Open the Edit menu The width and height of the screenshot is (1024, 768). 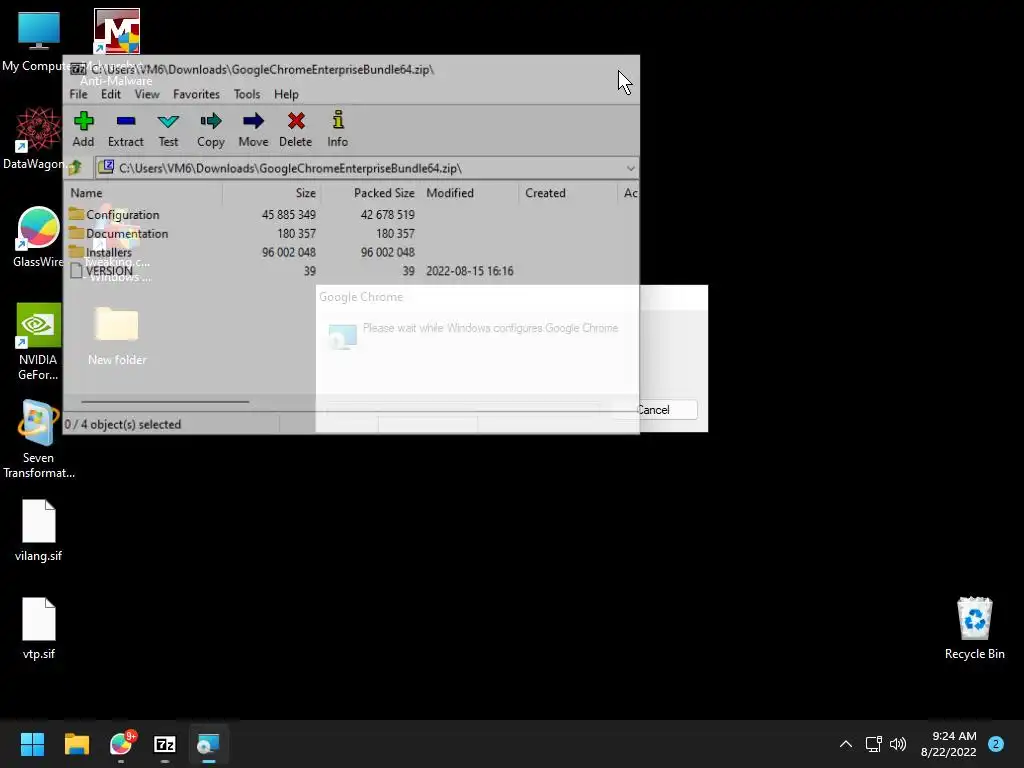[110, 94]
